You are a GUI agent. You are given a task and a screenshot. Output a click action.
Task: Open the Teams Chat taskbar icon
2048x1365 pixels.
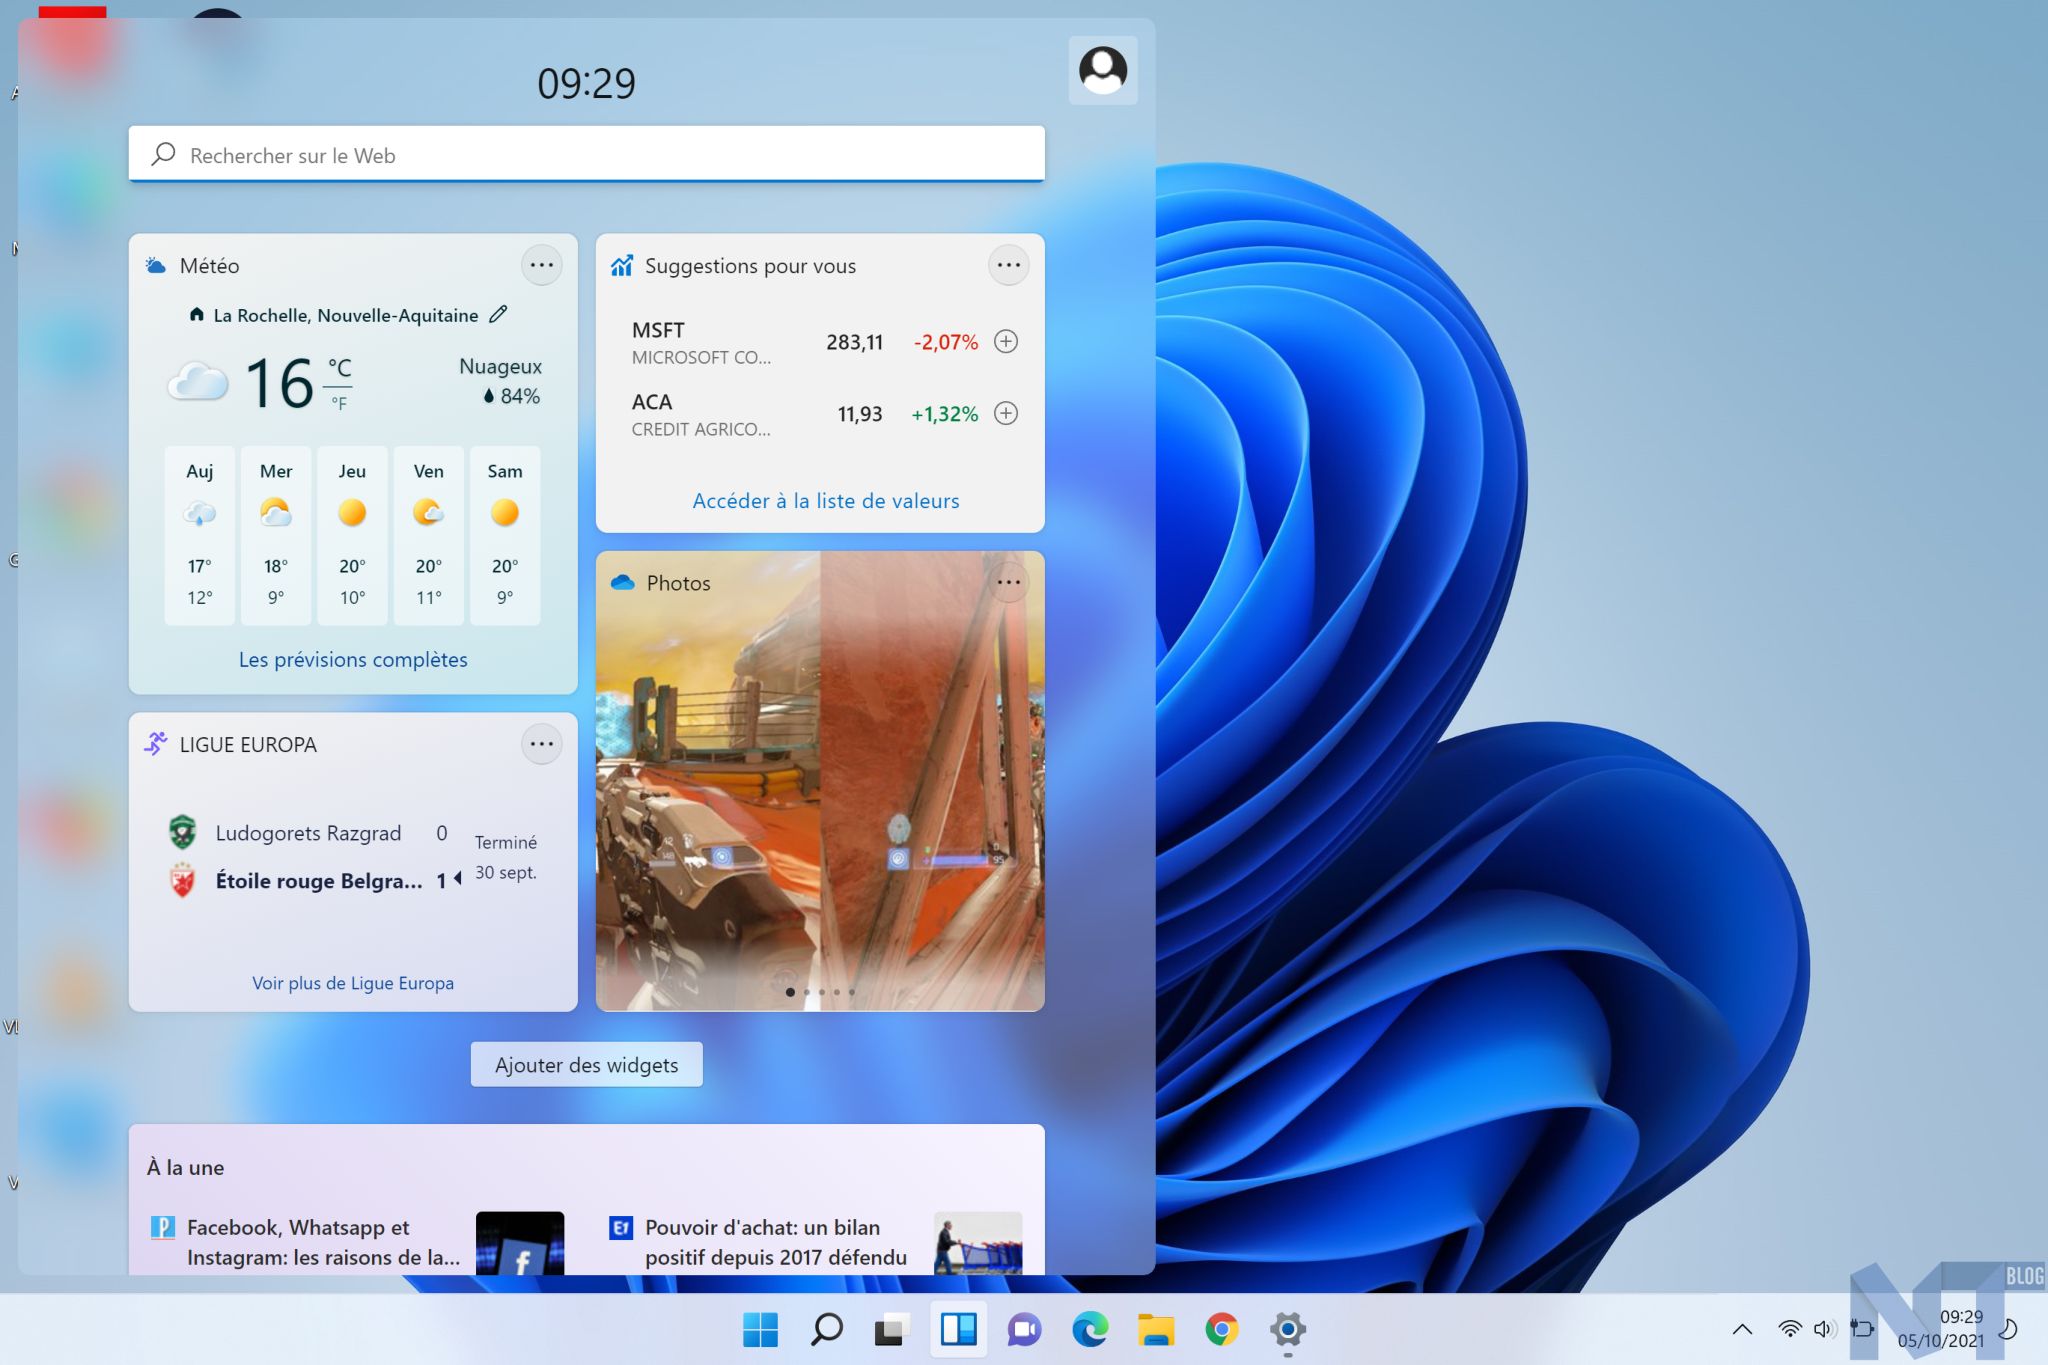point(1024,1329)
